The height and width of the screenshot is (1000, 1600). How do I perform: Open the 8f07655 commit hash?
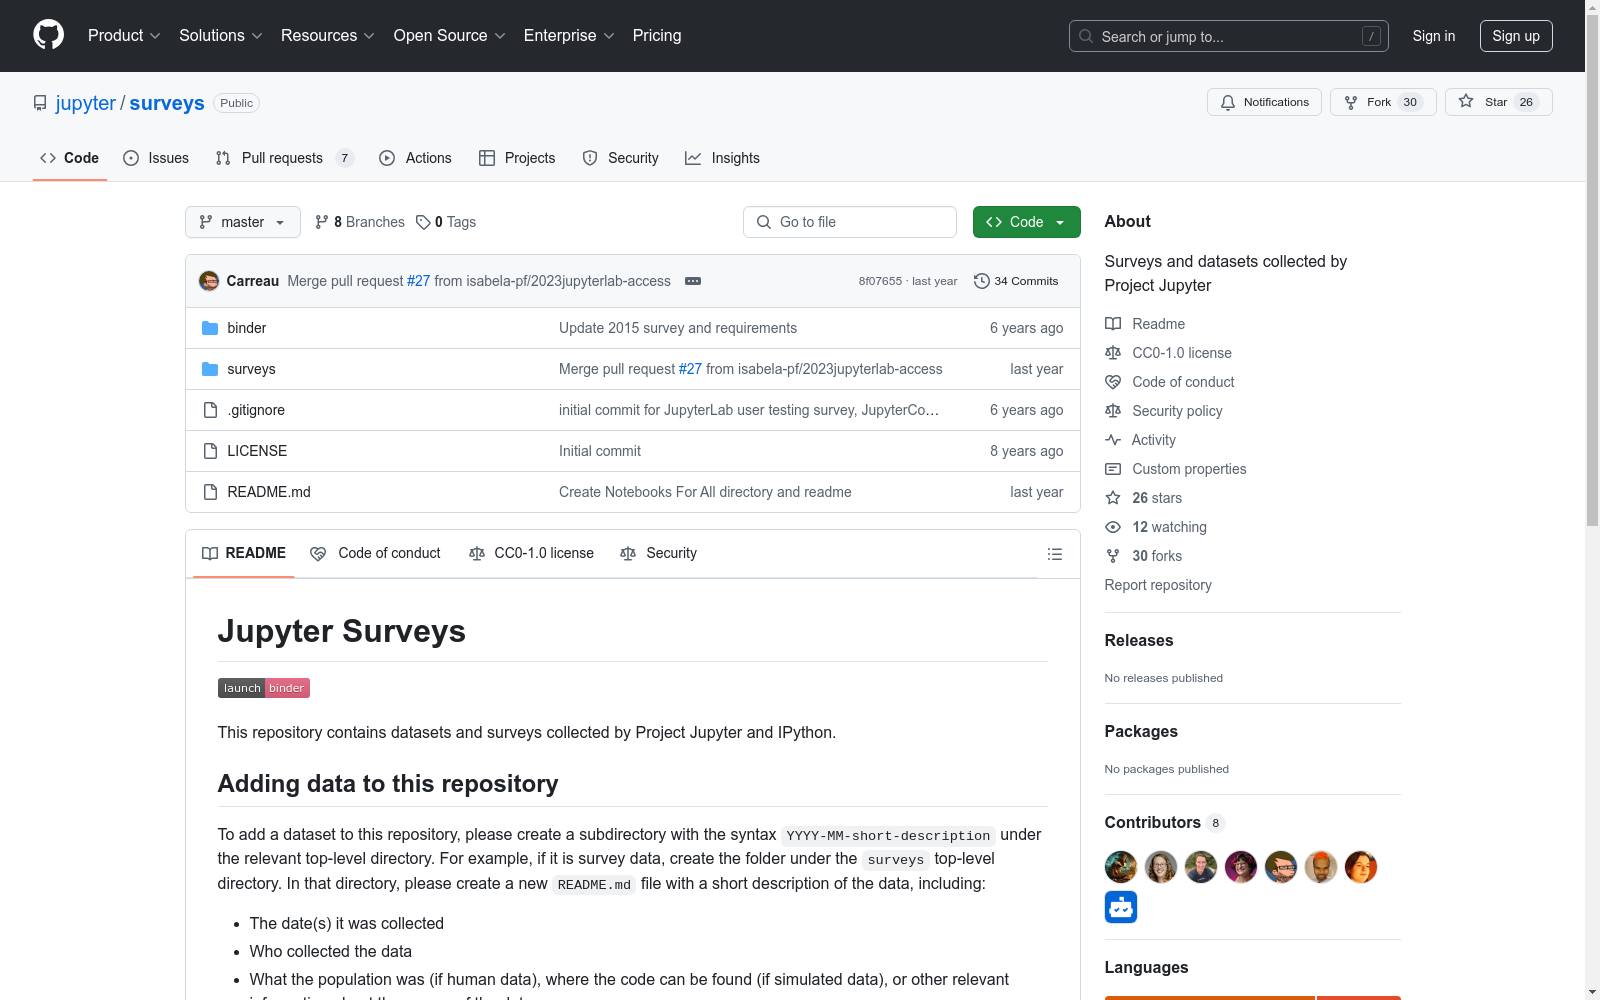(880, 281)
